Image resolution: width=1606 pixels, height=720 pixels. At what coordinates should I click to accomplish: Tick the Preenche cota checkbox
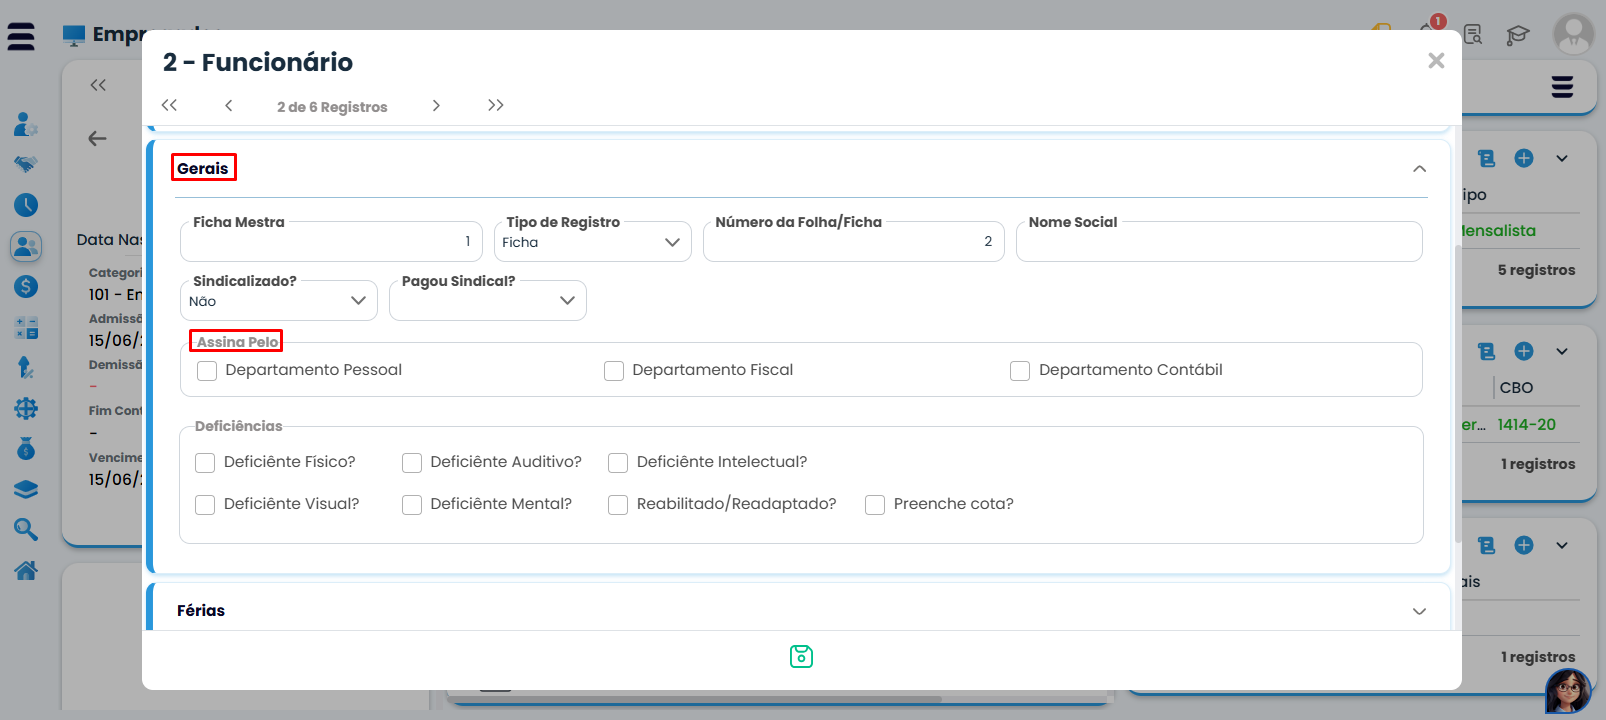[875, 505]
